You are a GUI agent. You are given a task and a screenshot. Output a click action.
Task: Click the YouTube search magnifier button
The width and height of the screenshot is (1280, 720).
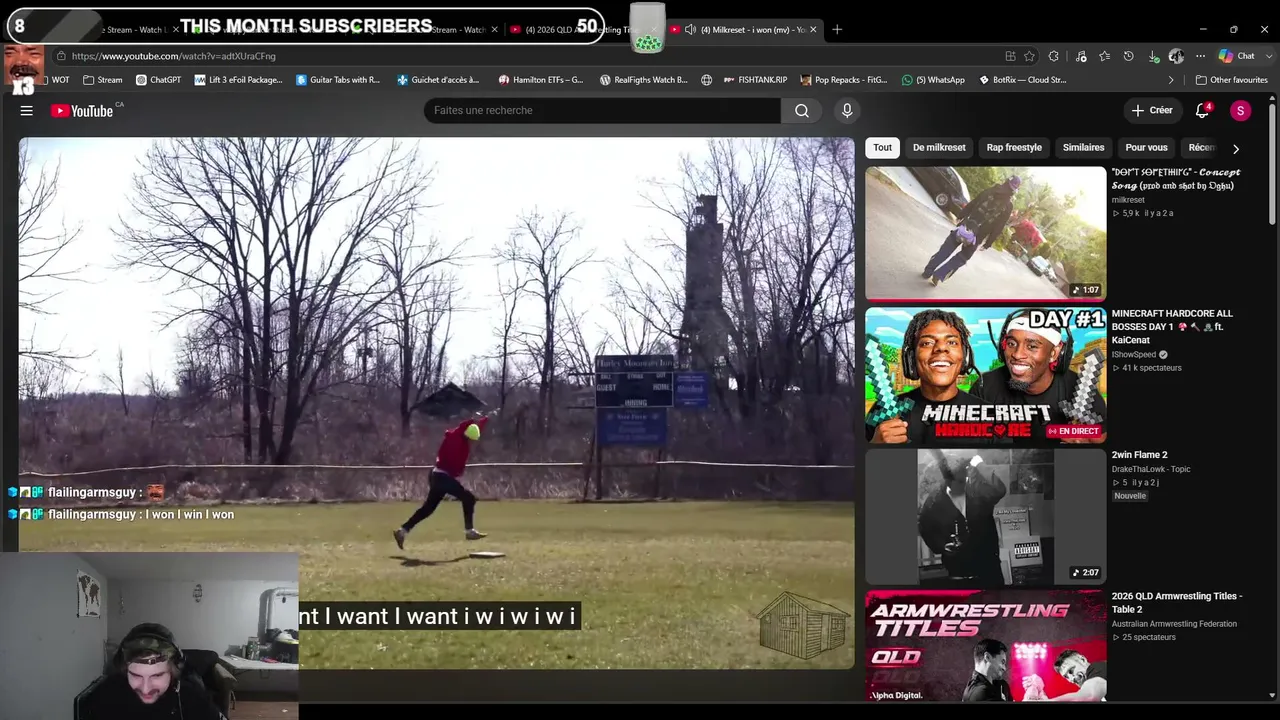click(802, 111)
